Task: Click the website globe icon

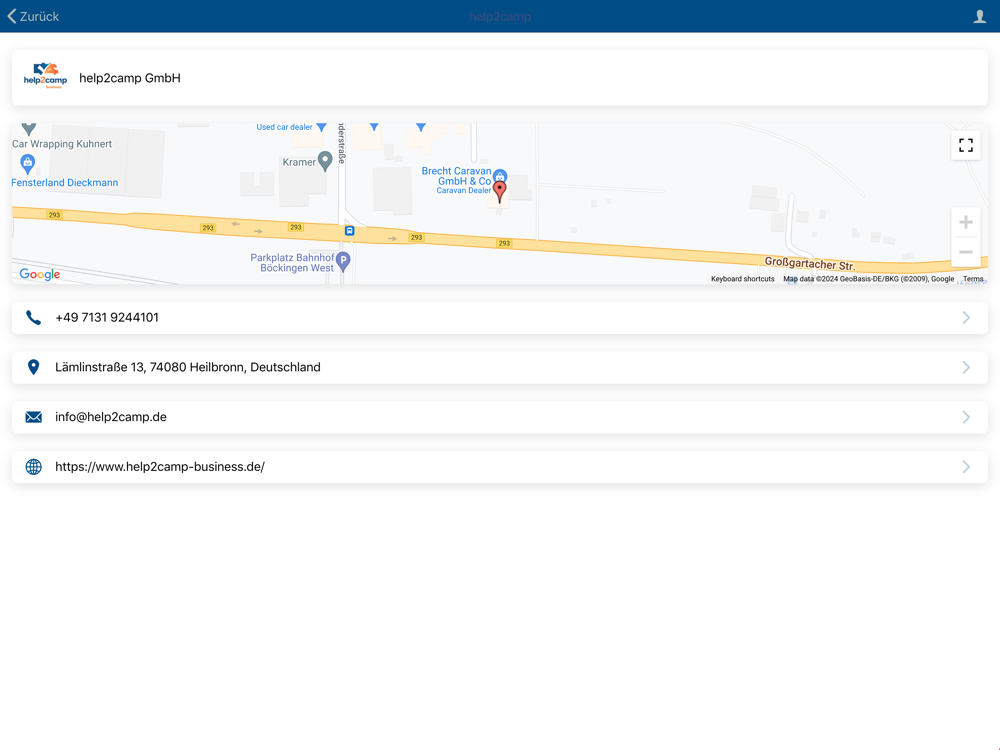Action: [33, 467]
